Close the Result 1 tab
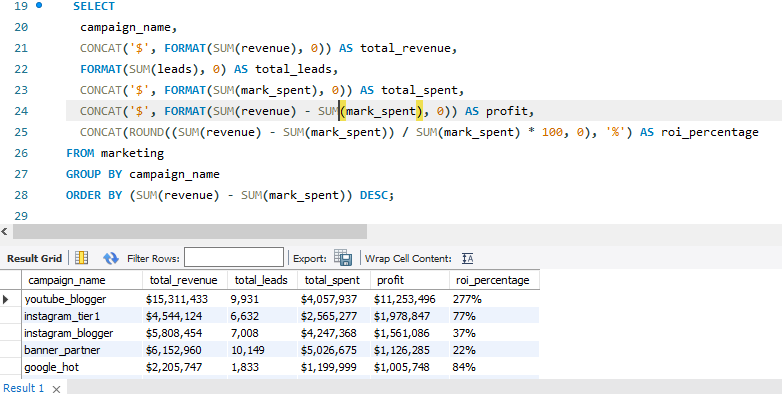Viewport: 782px width, 394px height. (56, 389)
